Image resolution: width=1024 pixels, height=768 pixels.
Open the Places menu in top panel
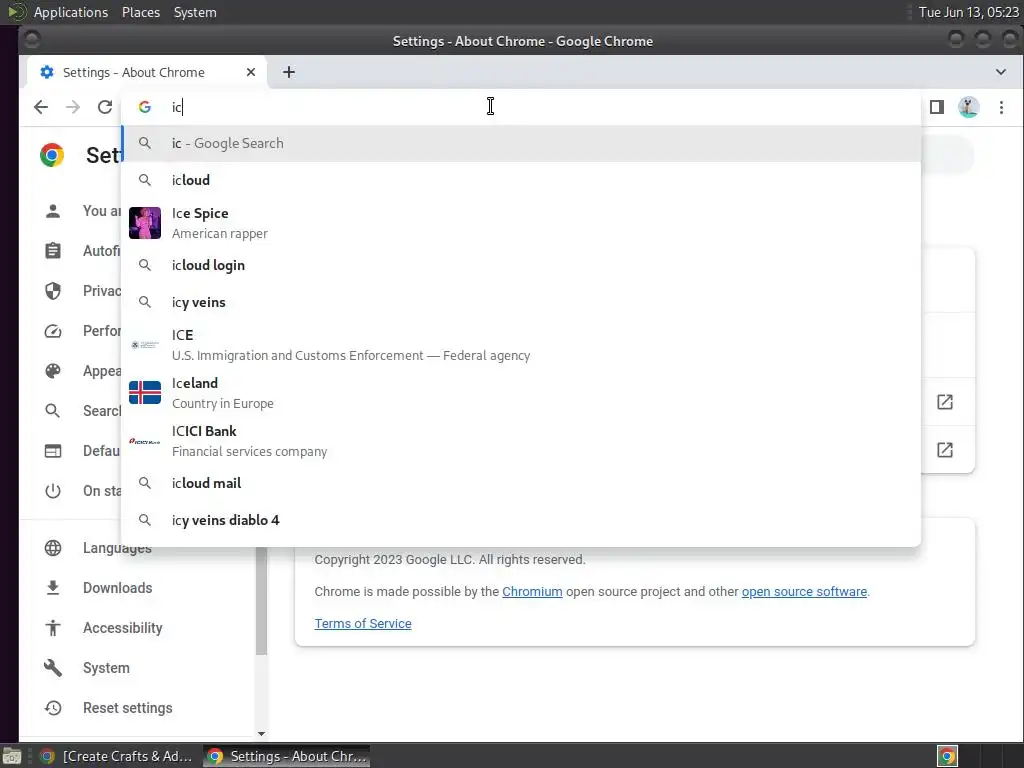pyautogui.click(x=141, y=12)
